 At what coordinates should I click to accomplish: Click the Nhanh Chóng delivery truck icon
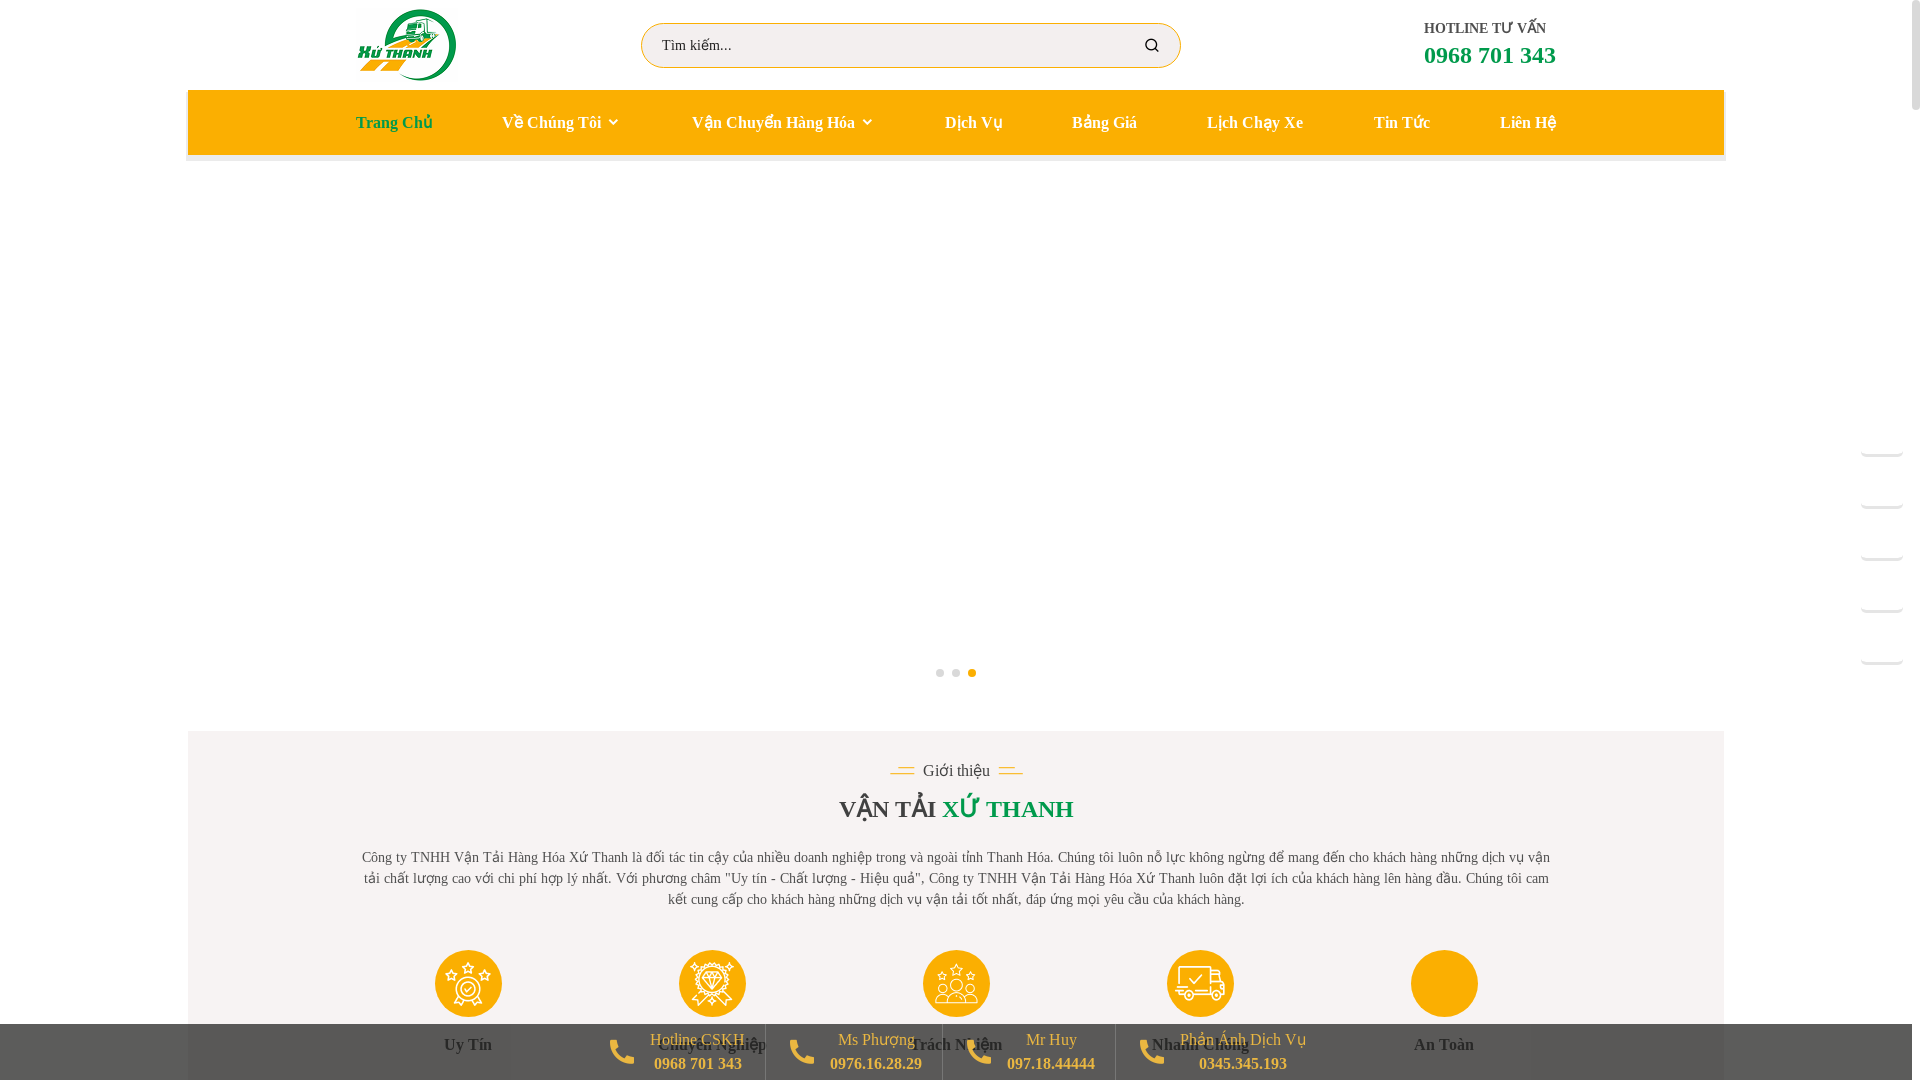(1200, 984)
